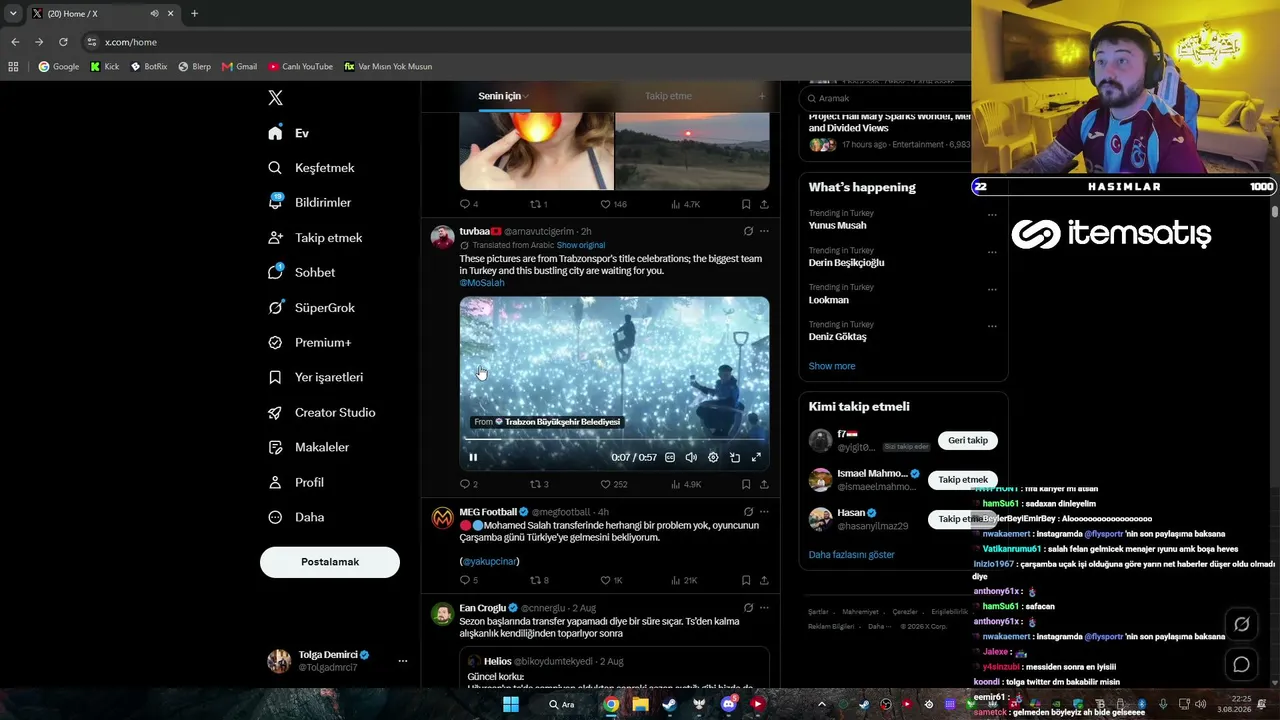
Task: Select the Senin için tab
Action: coord(503,96)
